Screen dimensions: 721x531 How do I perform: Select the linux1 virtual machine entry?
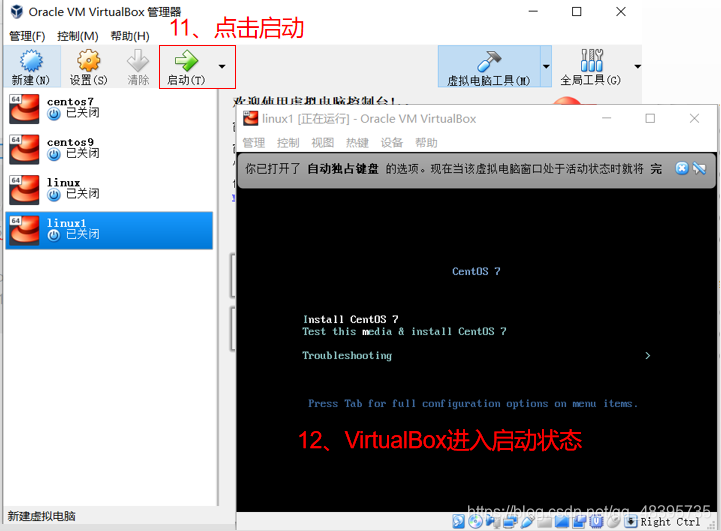[109, 230]
